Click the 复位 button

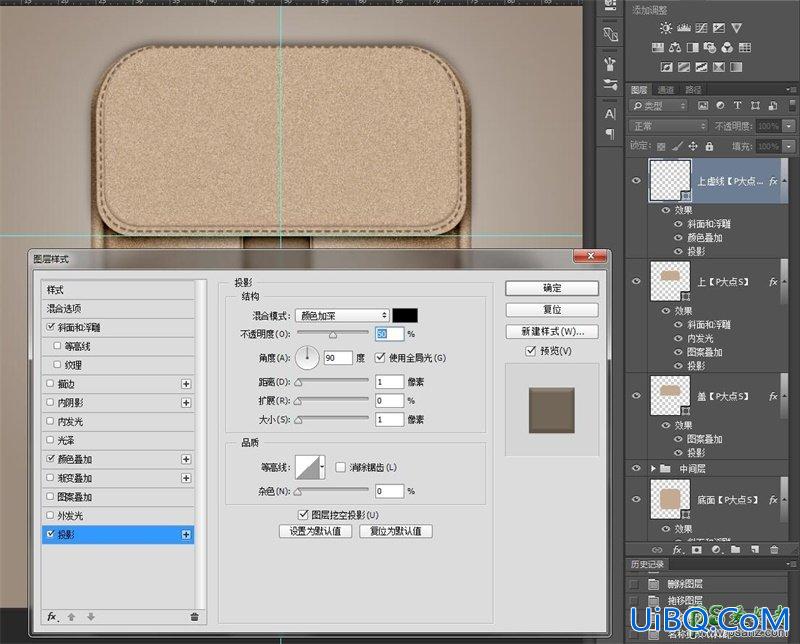click(552, 310)
